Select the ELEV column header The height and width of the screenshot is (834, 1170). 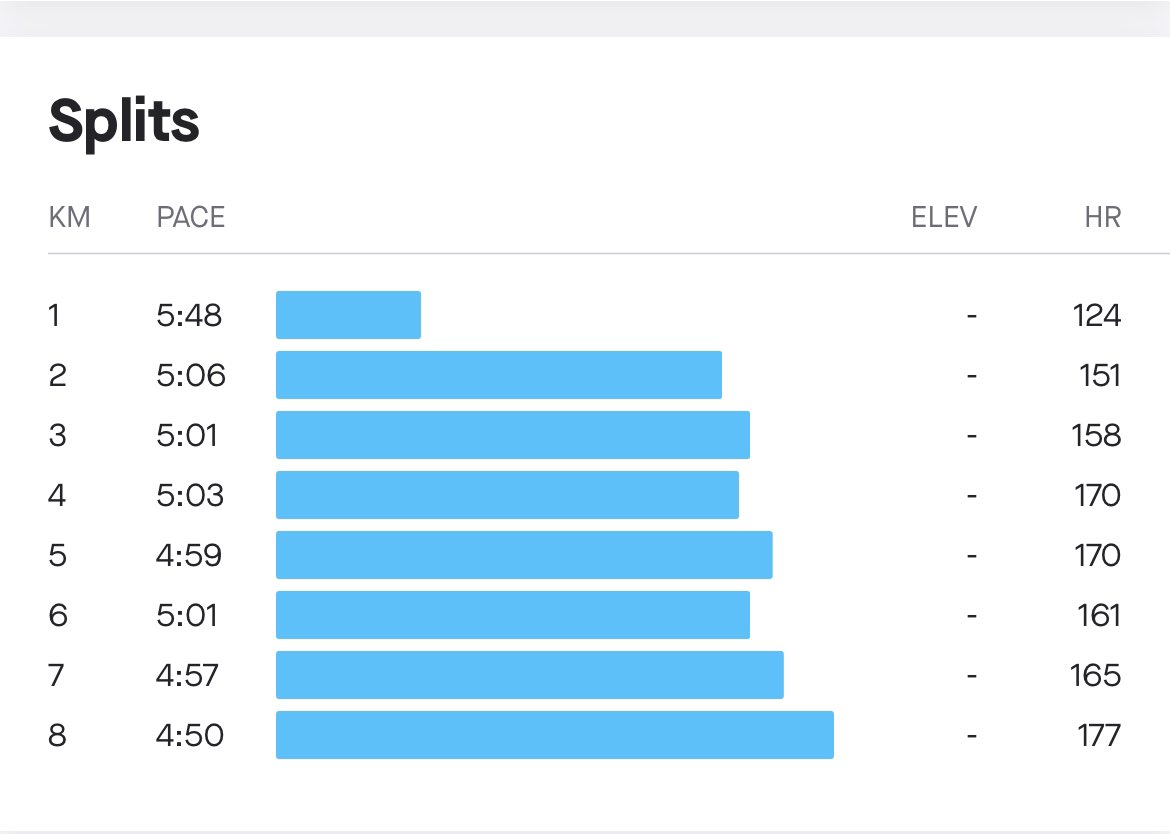(x=943, y=217)
